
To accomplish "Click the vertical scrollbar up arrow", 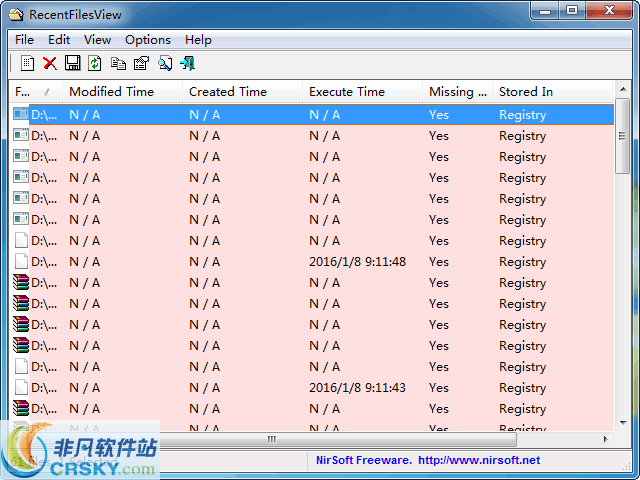I will click(623, 89).
